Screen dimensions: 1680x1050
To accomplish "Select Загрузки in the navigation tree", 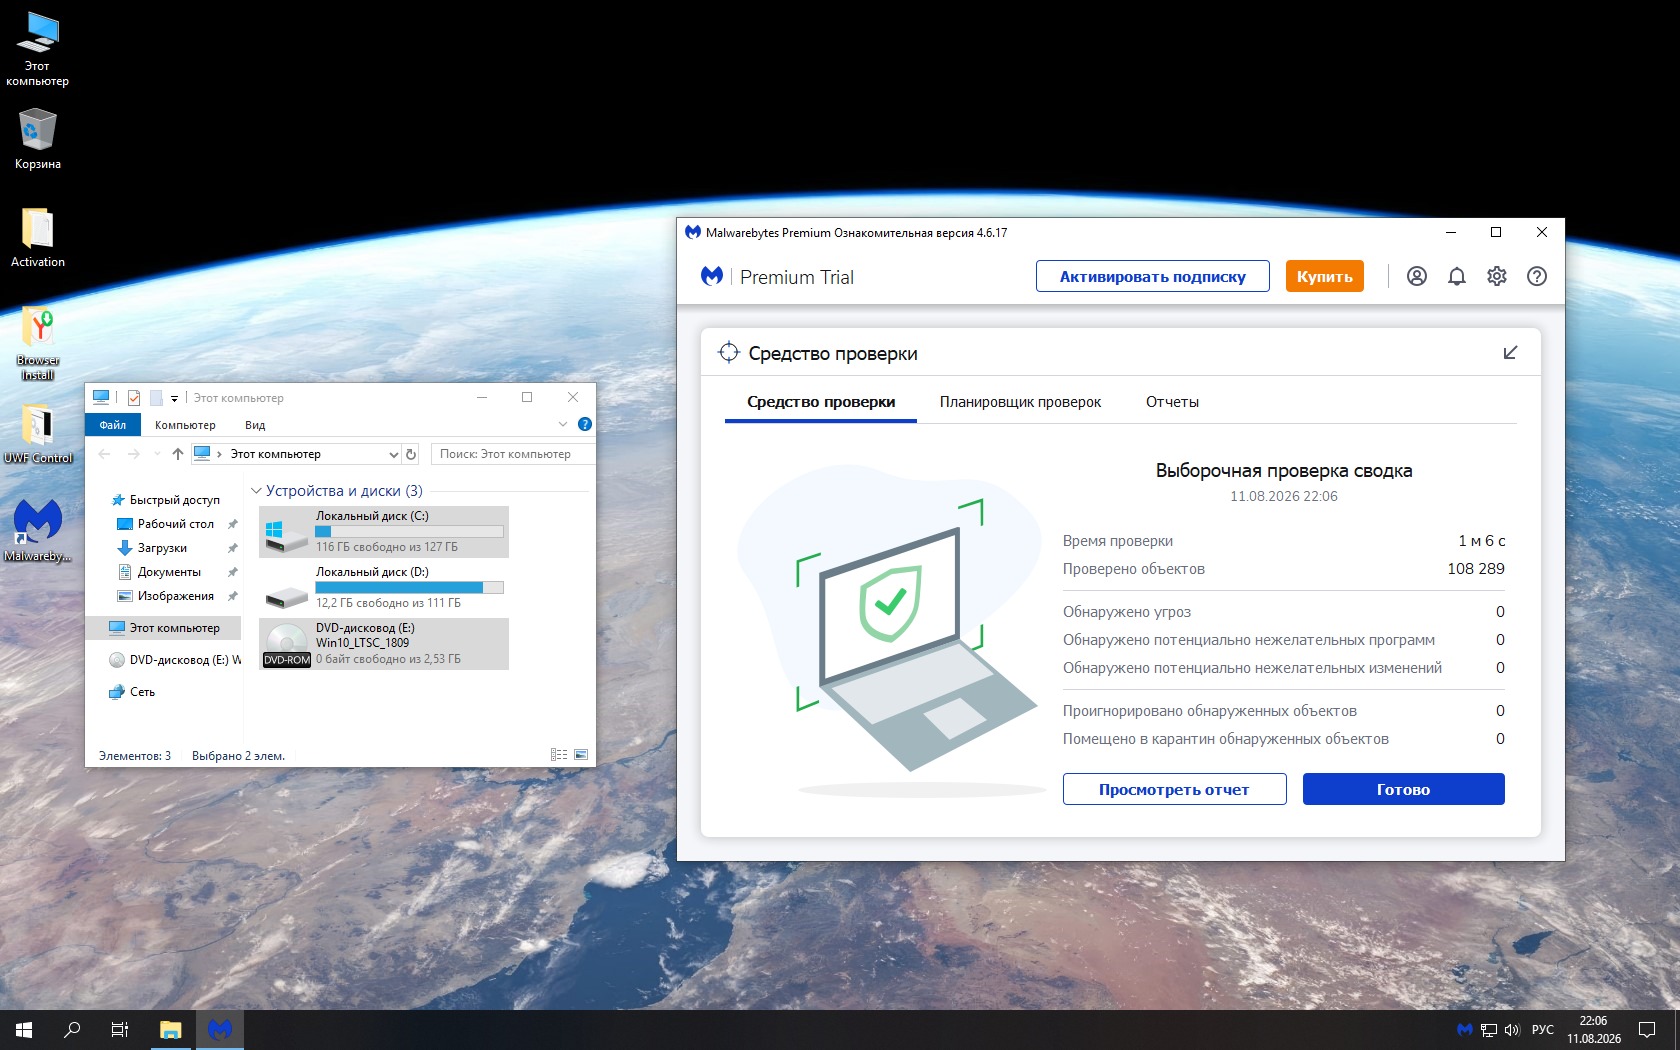I will tap(162, 548).
